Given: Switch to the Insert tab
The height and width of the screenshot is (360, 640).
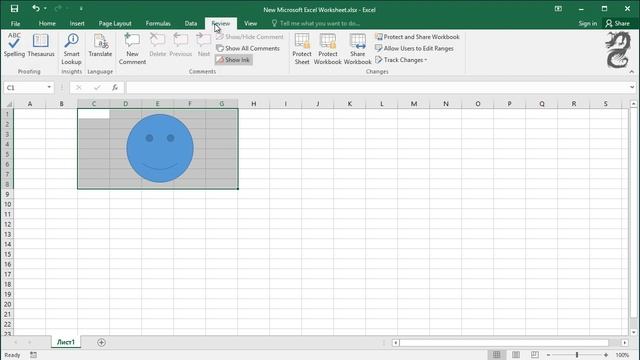Looking at the screenshot, I should (x=77, y=23).
